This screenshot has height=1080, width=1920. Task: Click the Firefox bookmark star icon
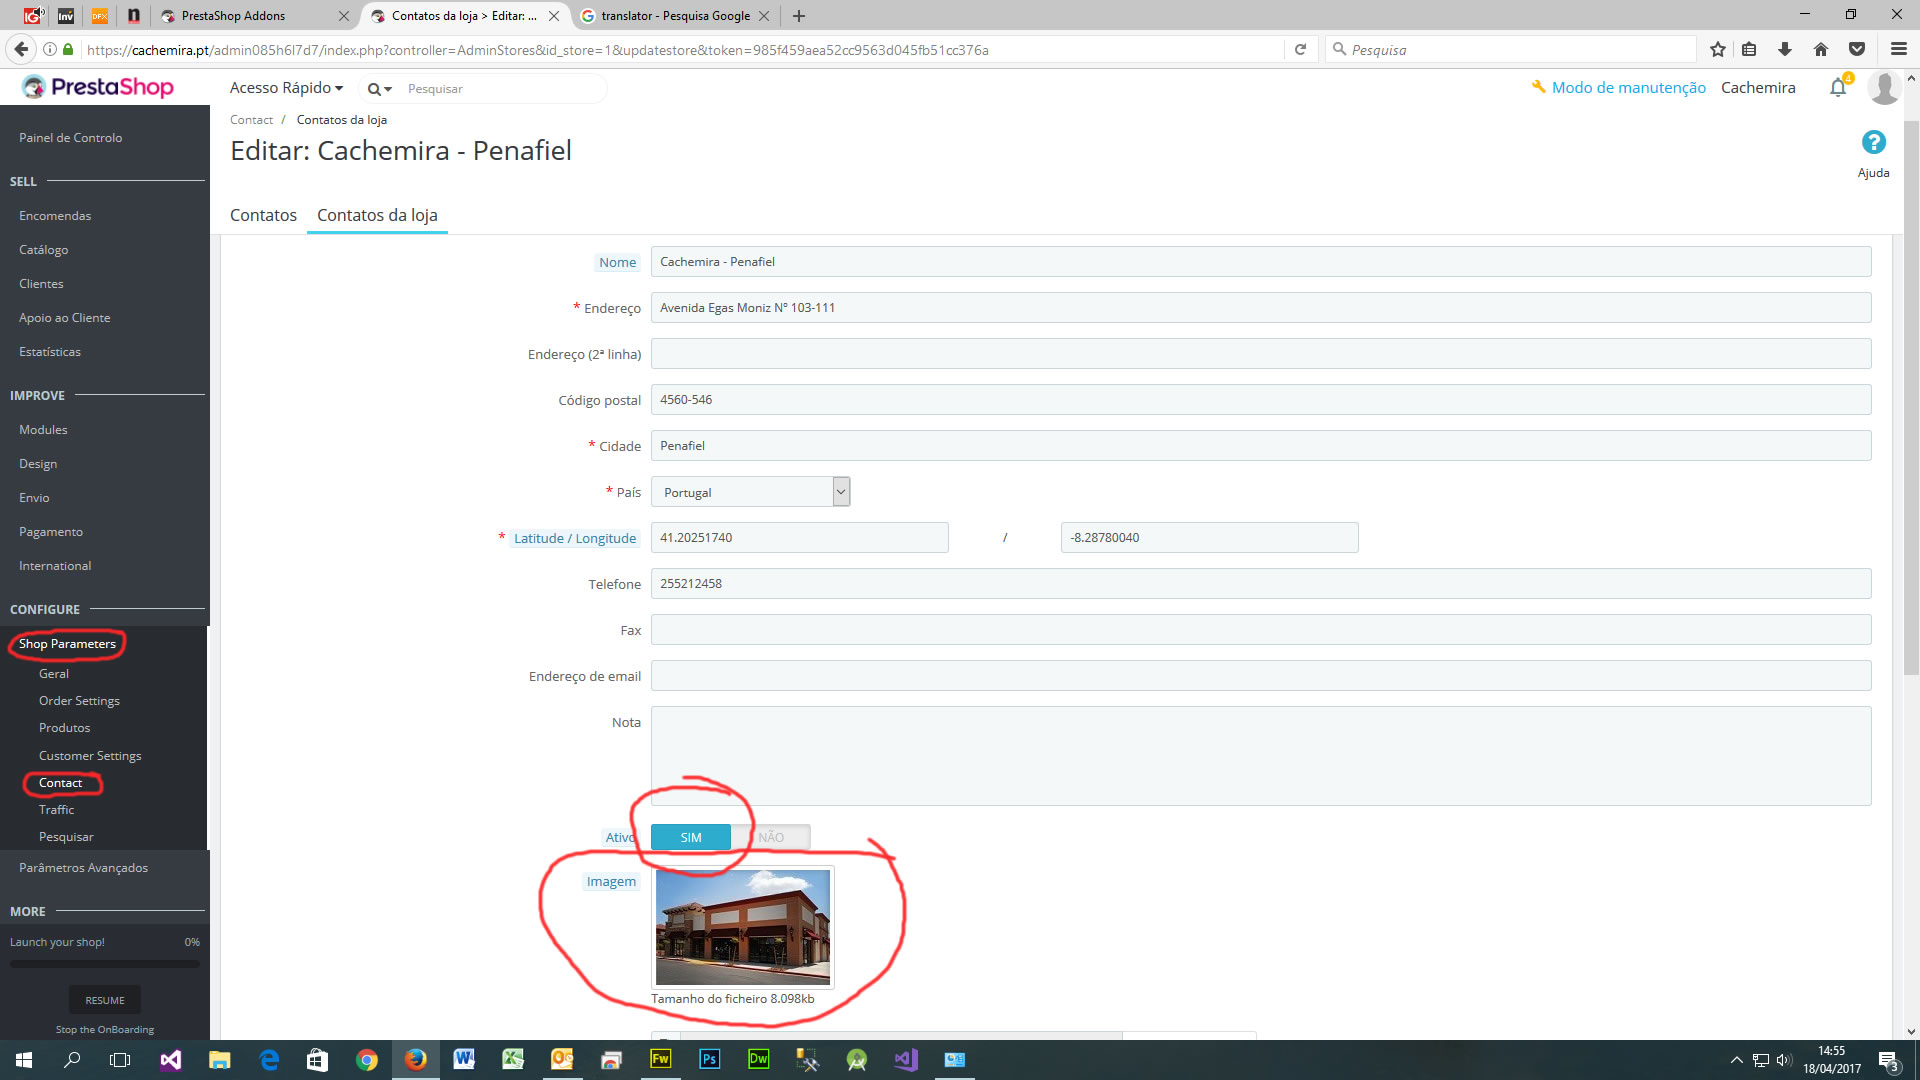1717,49
